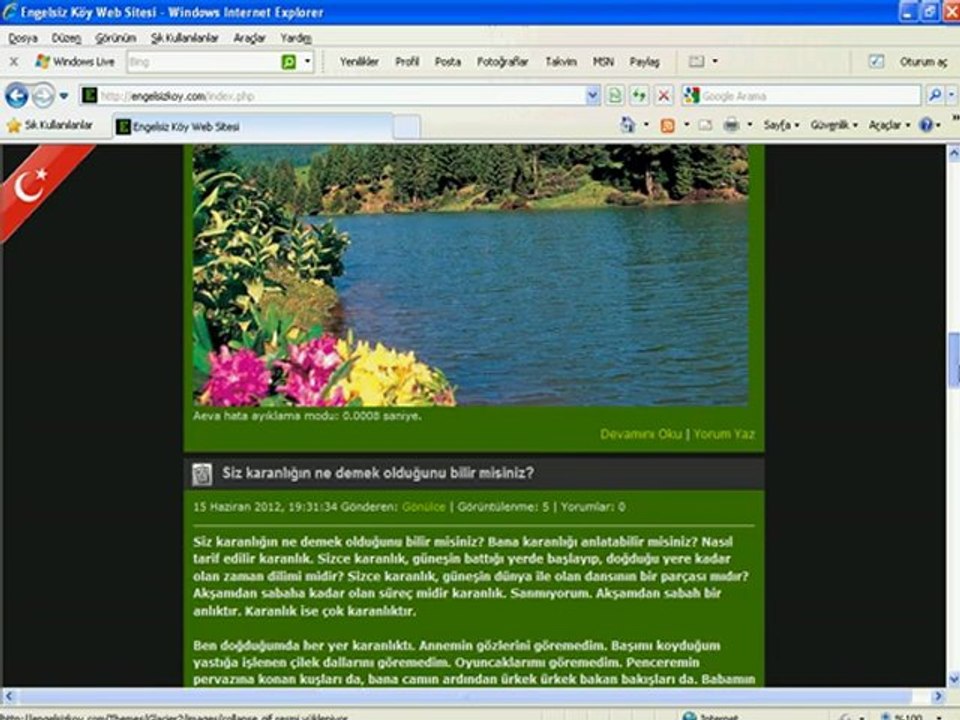Open the Görünüm menu
The image size is (960, 720).
pyautogui.click(x=115, y=38)
